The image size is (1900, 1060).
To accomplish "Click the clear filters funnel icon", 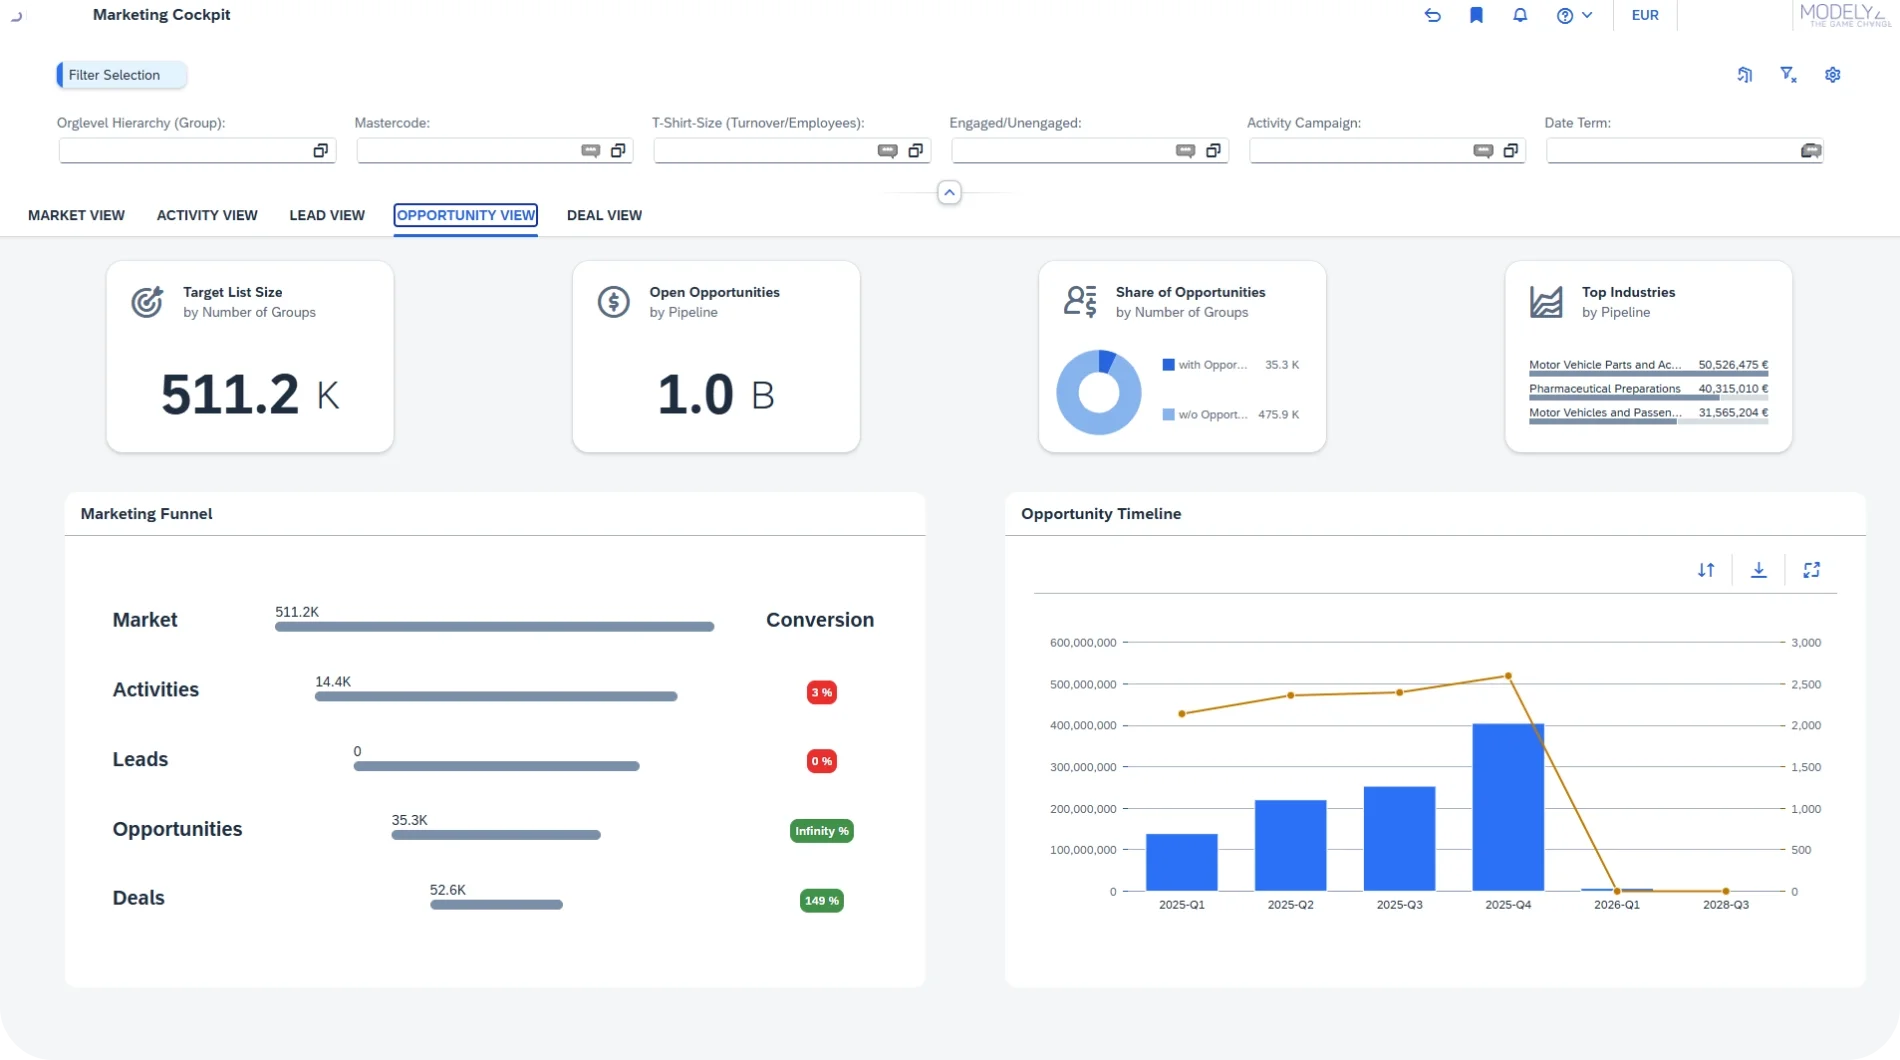I will click(x=1788, y=74).
